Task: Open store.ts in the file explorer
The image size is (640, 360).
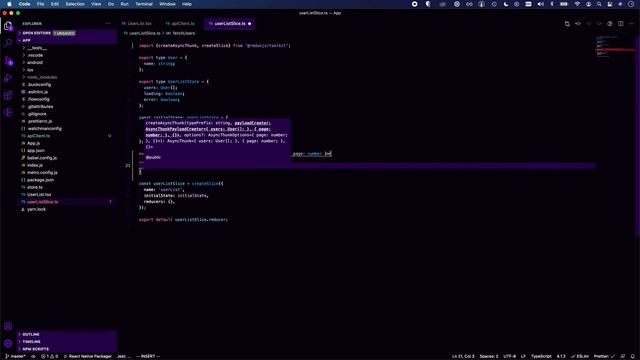Action: [x=67, y=187]
